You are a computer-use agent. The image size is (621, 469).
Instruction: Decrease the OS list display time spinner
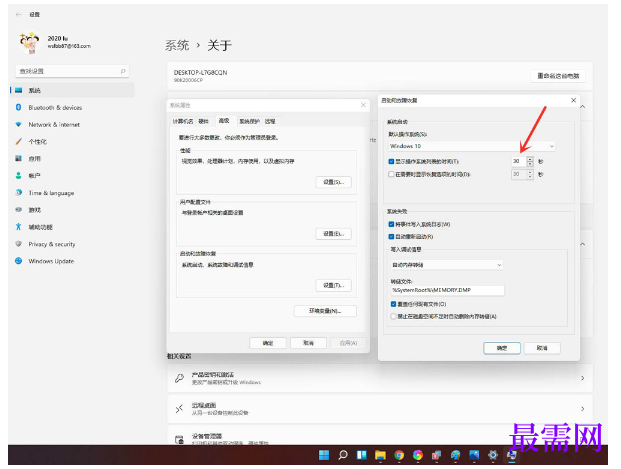(x=530, y=164)
